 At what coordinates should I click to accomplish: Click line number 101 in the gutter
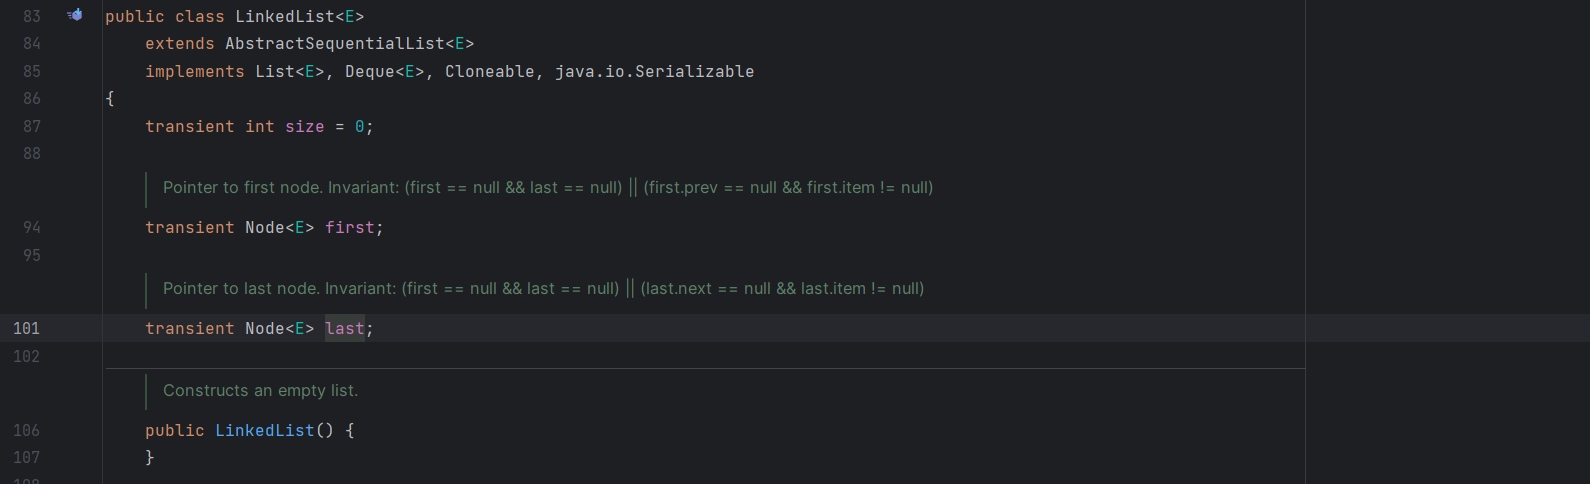27,329
